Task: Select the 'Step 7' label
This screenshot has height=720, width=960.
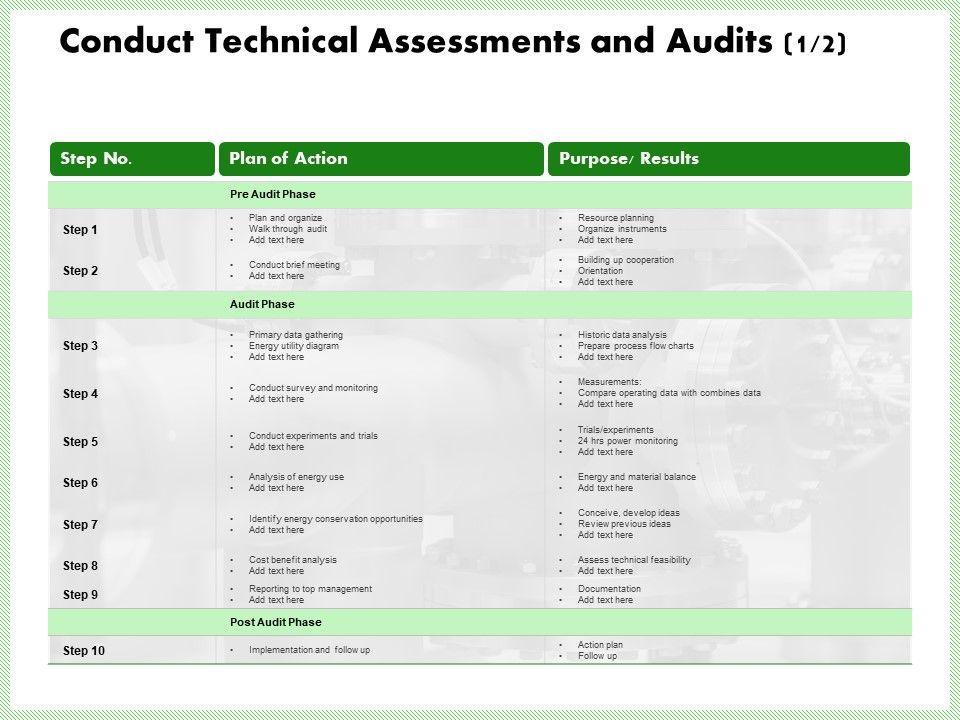Action: (80, 525)
